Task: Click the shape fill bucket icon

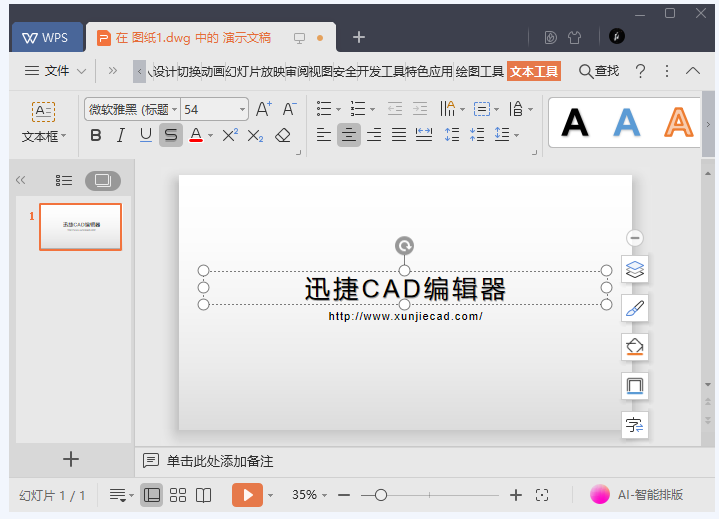Action: point(635,347)
